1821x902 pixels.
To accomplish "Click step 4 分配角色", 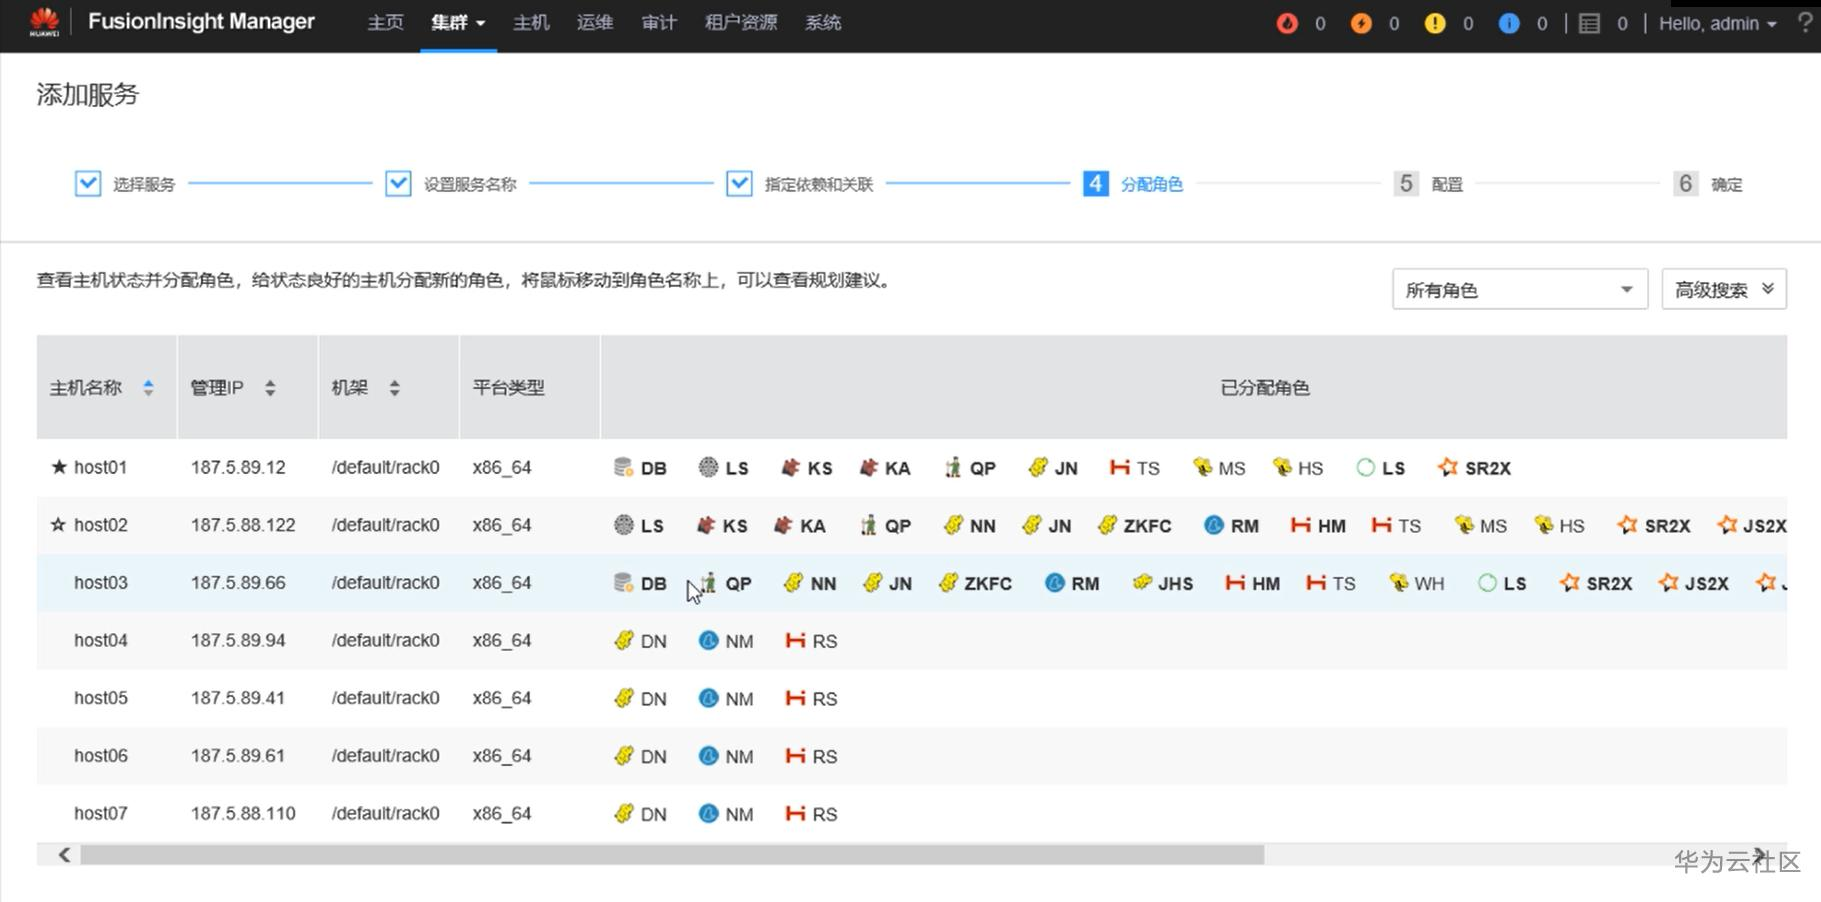I will [1133, 184].
